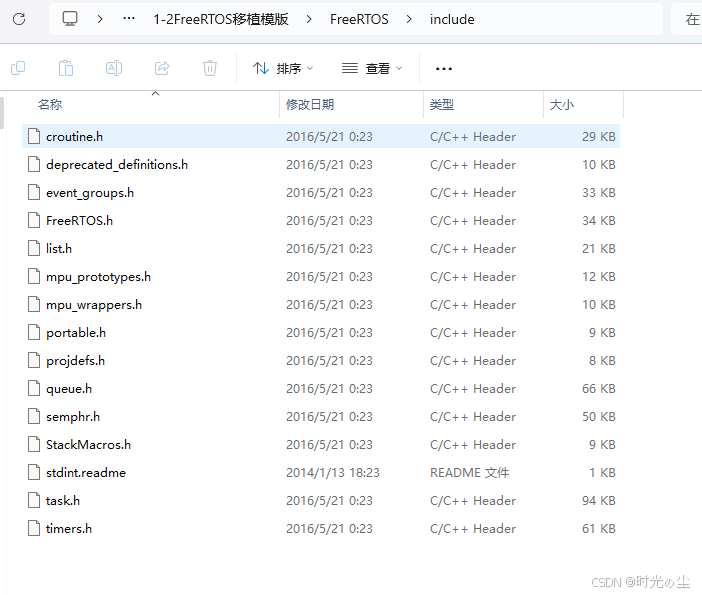Select the StackMacros.h file name

(x=88, y=445)
